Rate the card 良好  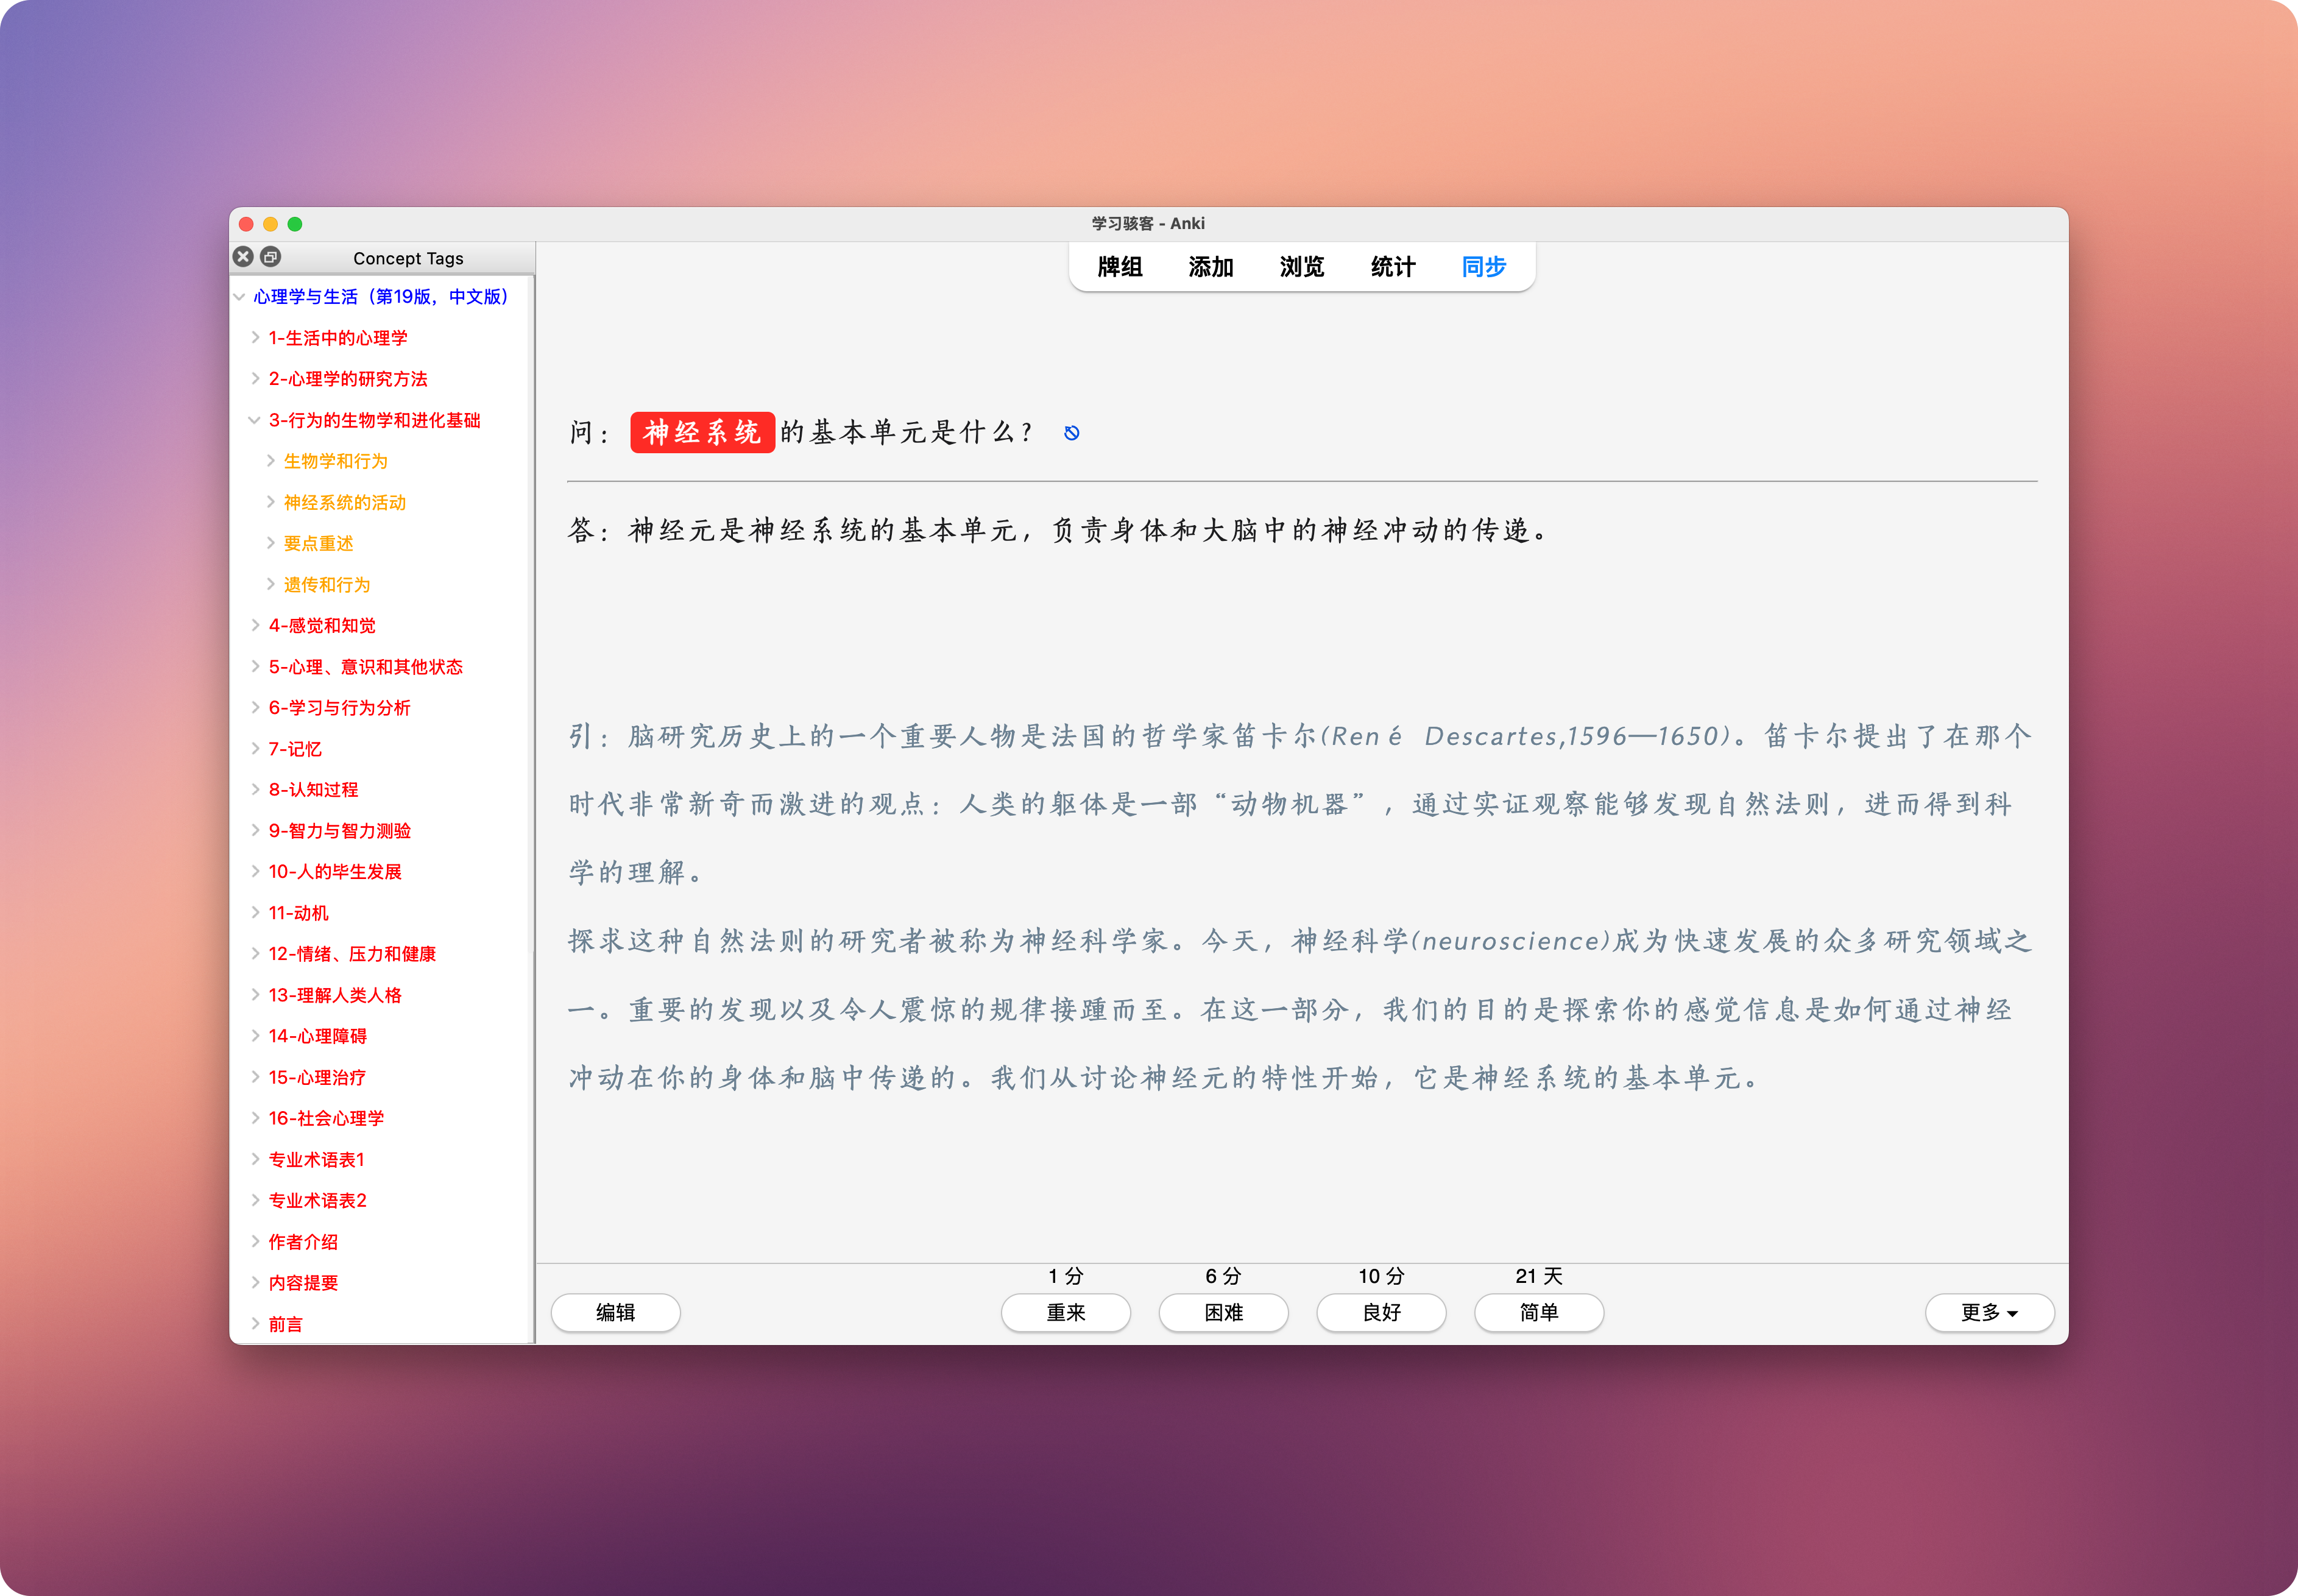point(1380,1312)
